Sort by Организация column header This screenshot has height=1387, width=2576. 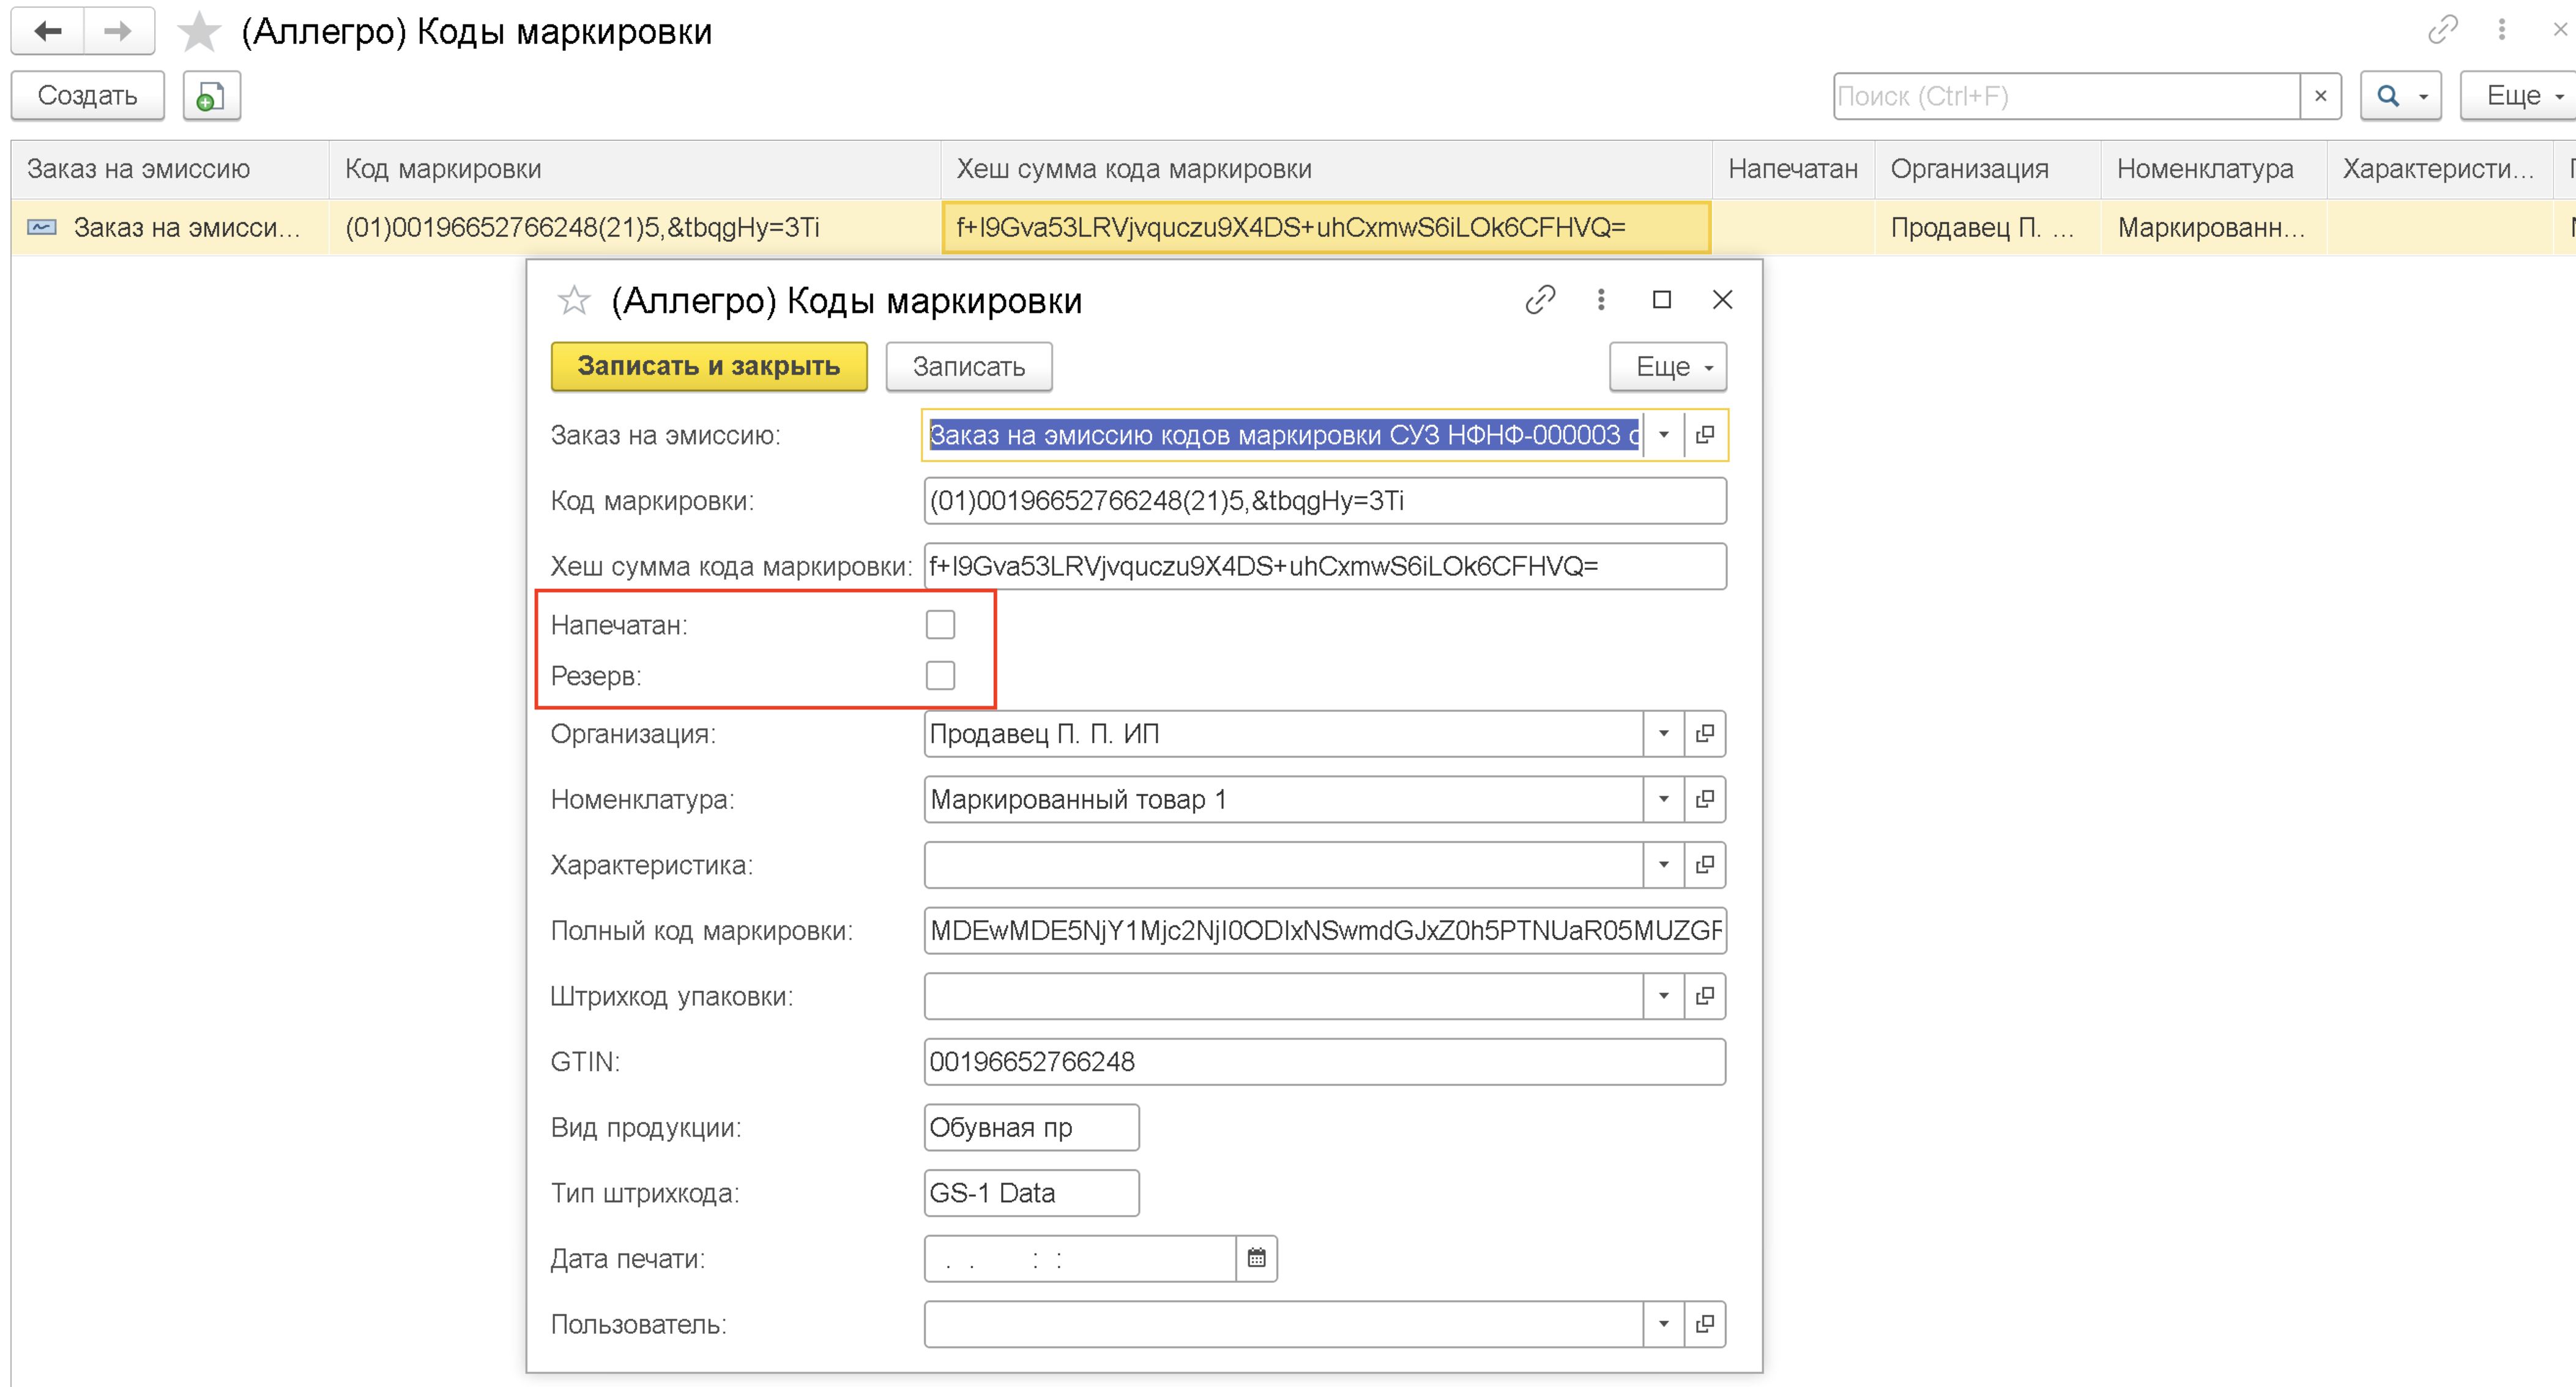(x=1987, y=169)
